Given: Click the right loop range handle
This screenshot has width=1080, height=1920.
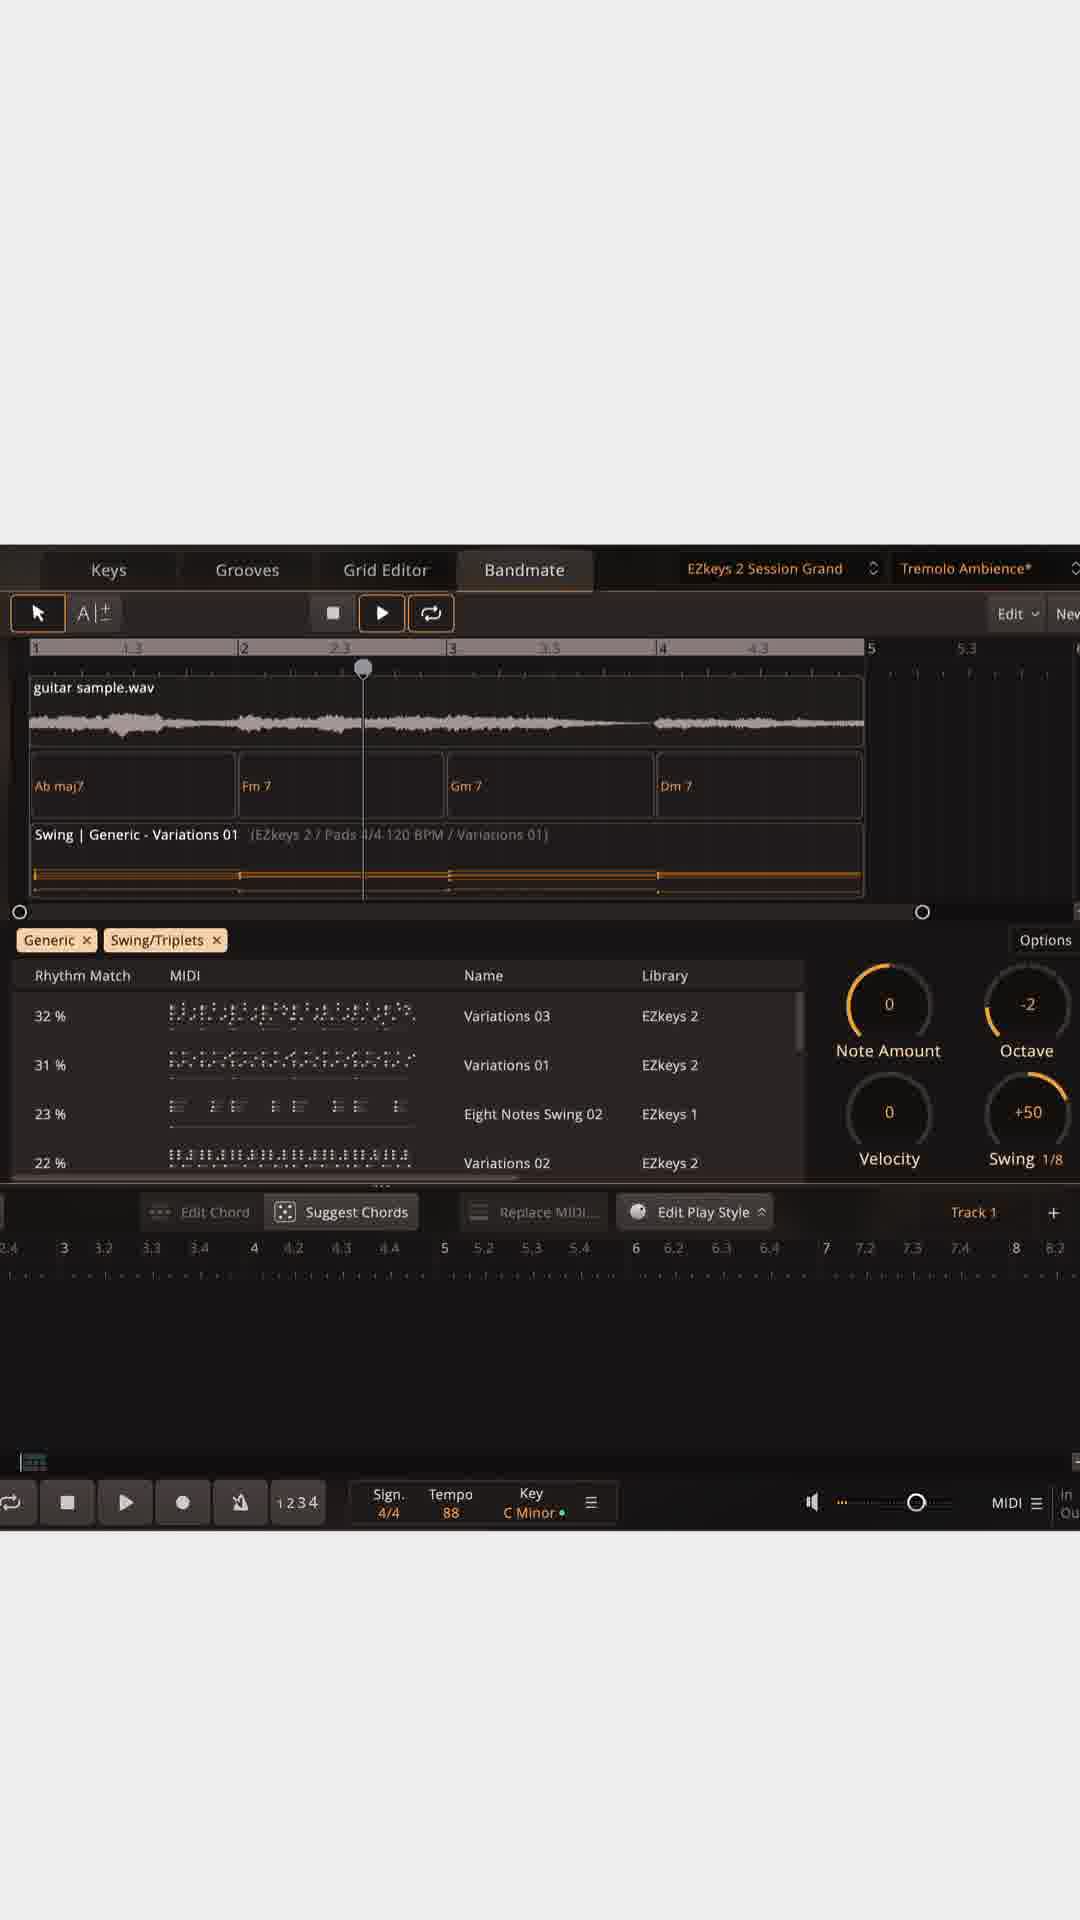Looking at the screenshot, I should tap(922, 912).
